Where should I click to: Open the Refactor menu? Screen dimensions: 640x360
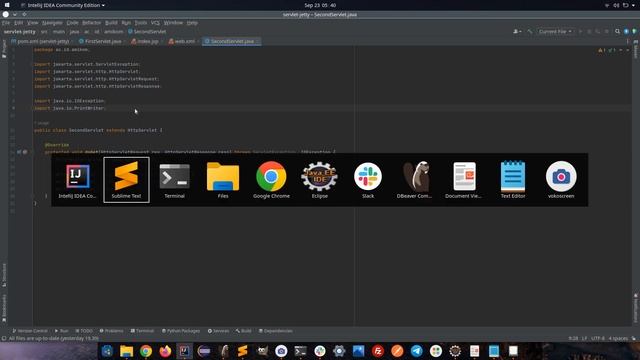point(91,23)
